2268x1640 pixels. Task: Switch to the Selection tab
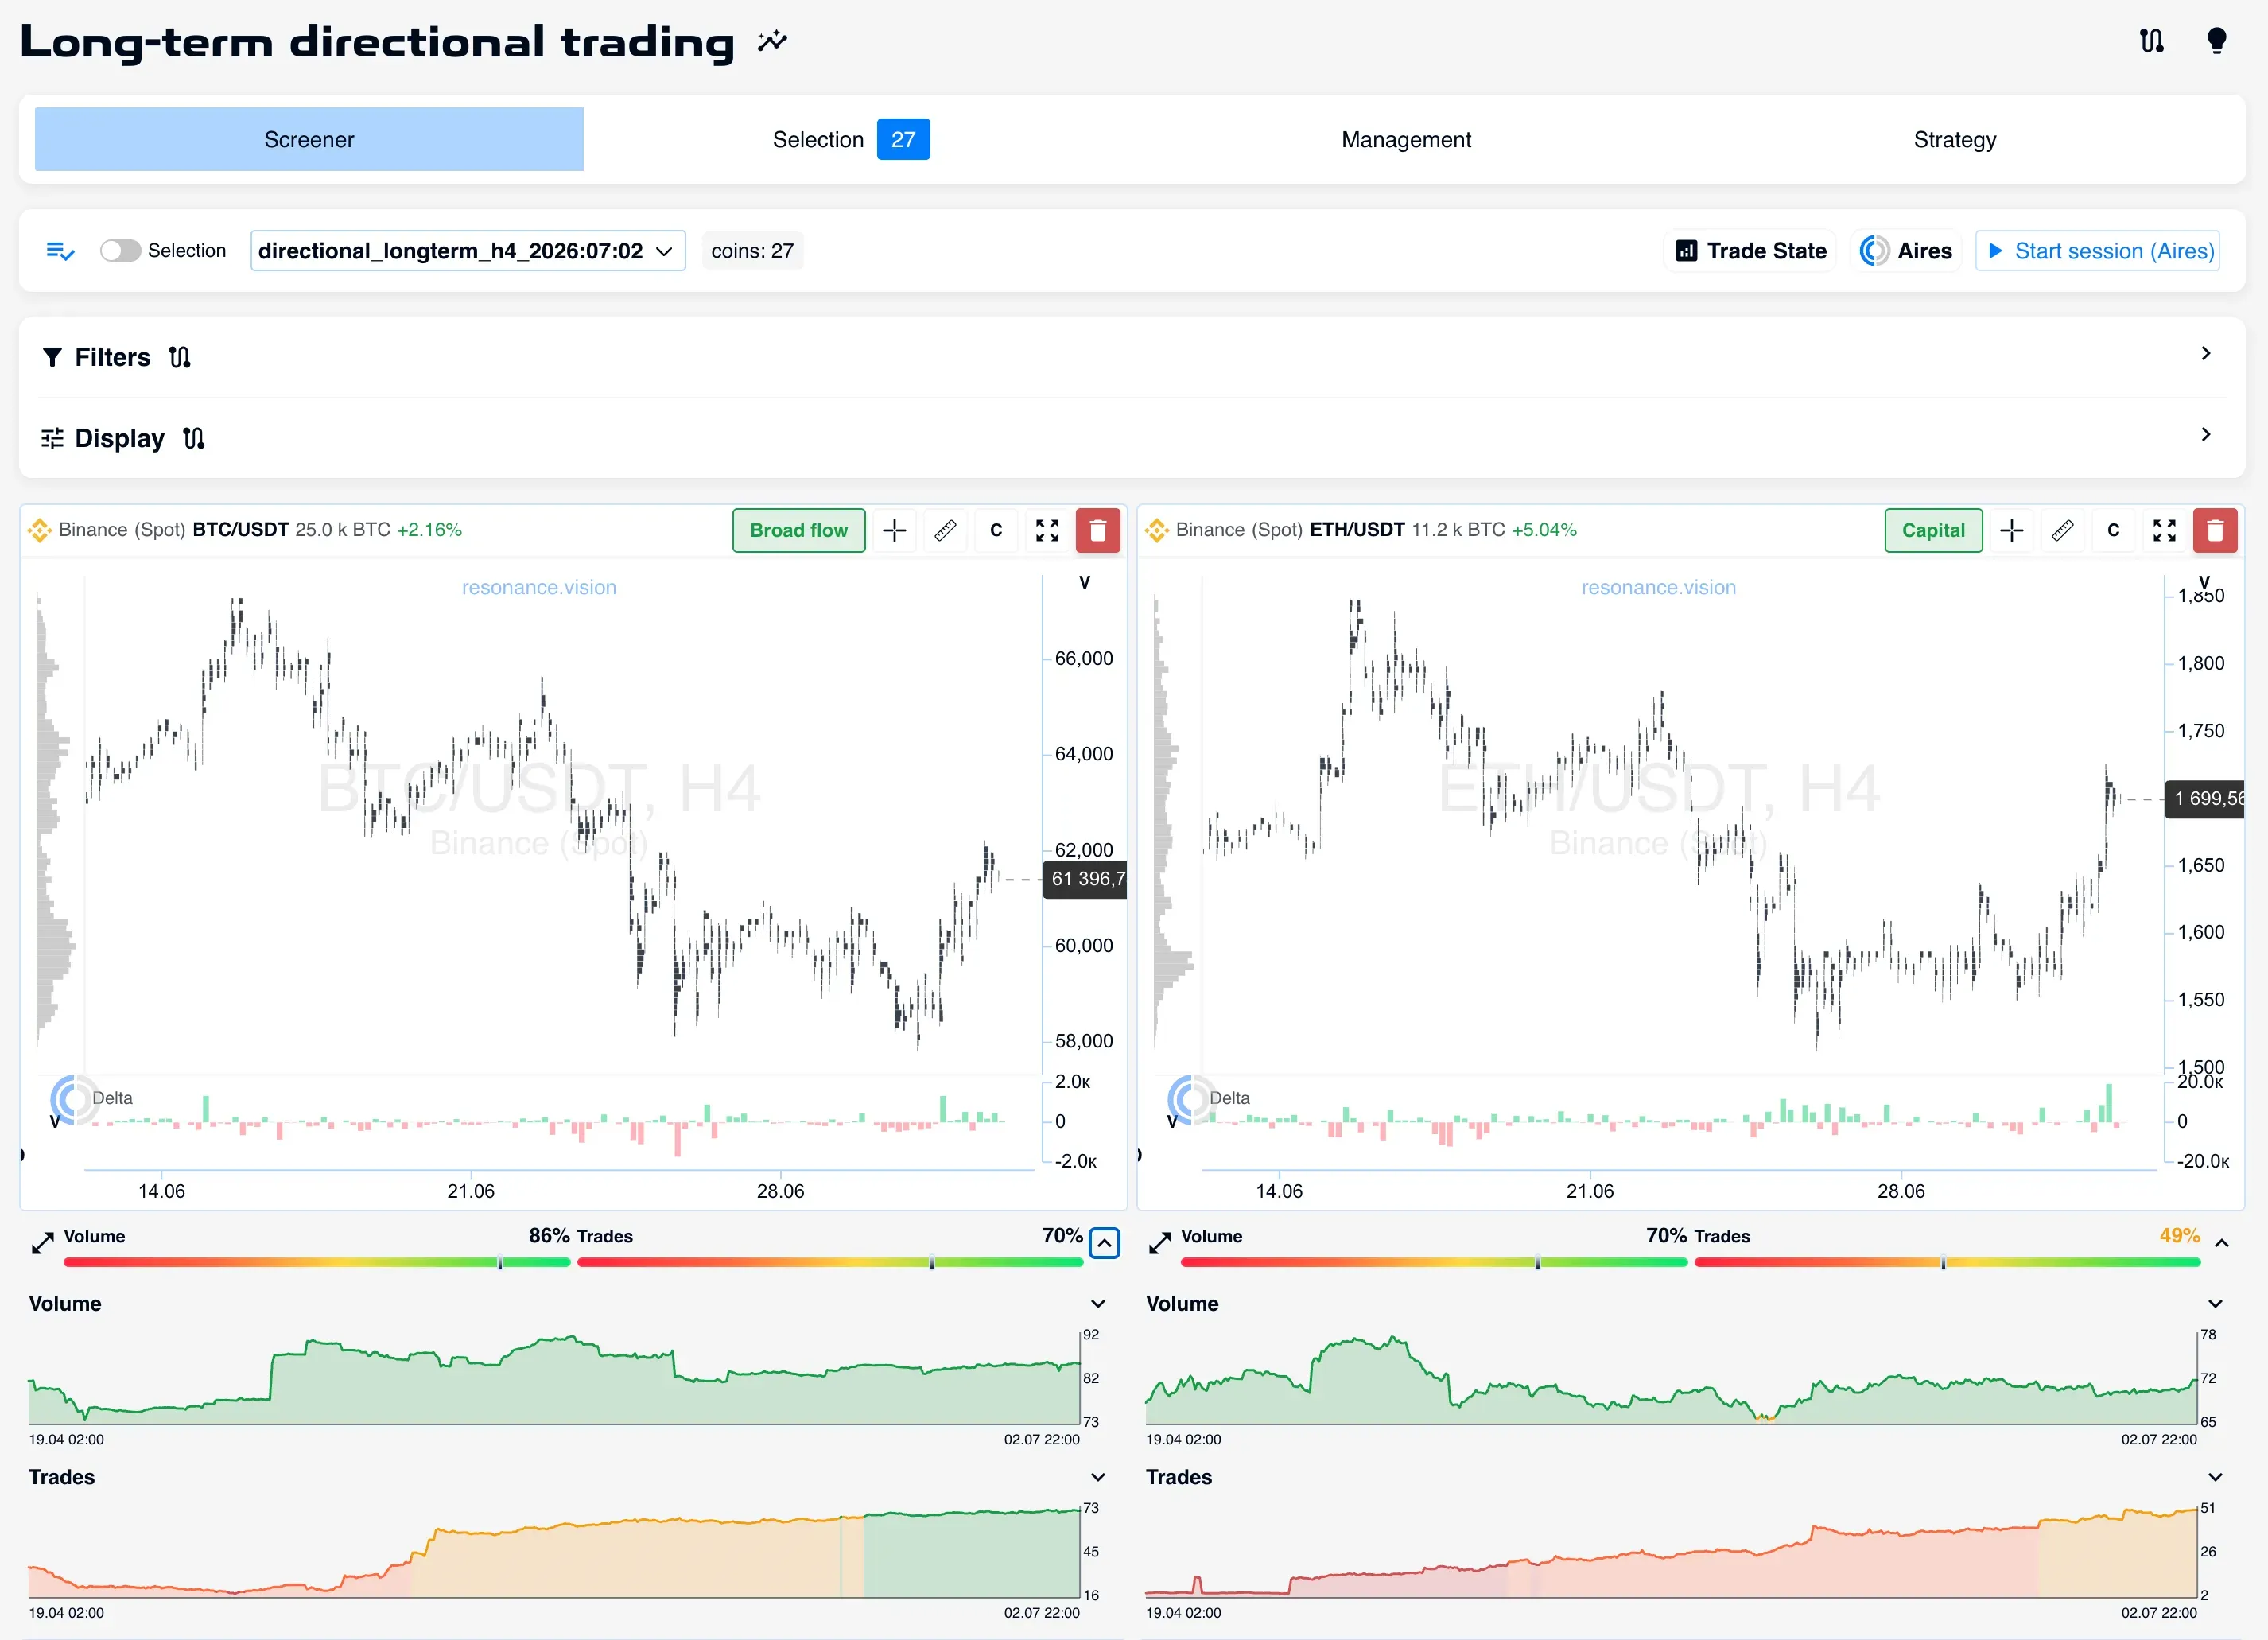pos(850,139)
